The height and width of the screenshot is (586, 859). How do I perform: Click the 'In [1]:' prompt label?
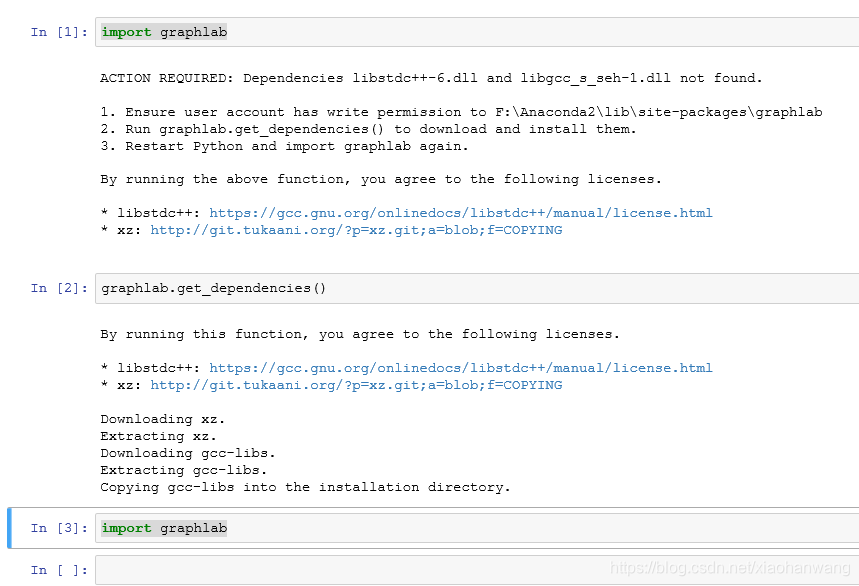(59, 32)
